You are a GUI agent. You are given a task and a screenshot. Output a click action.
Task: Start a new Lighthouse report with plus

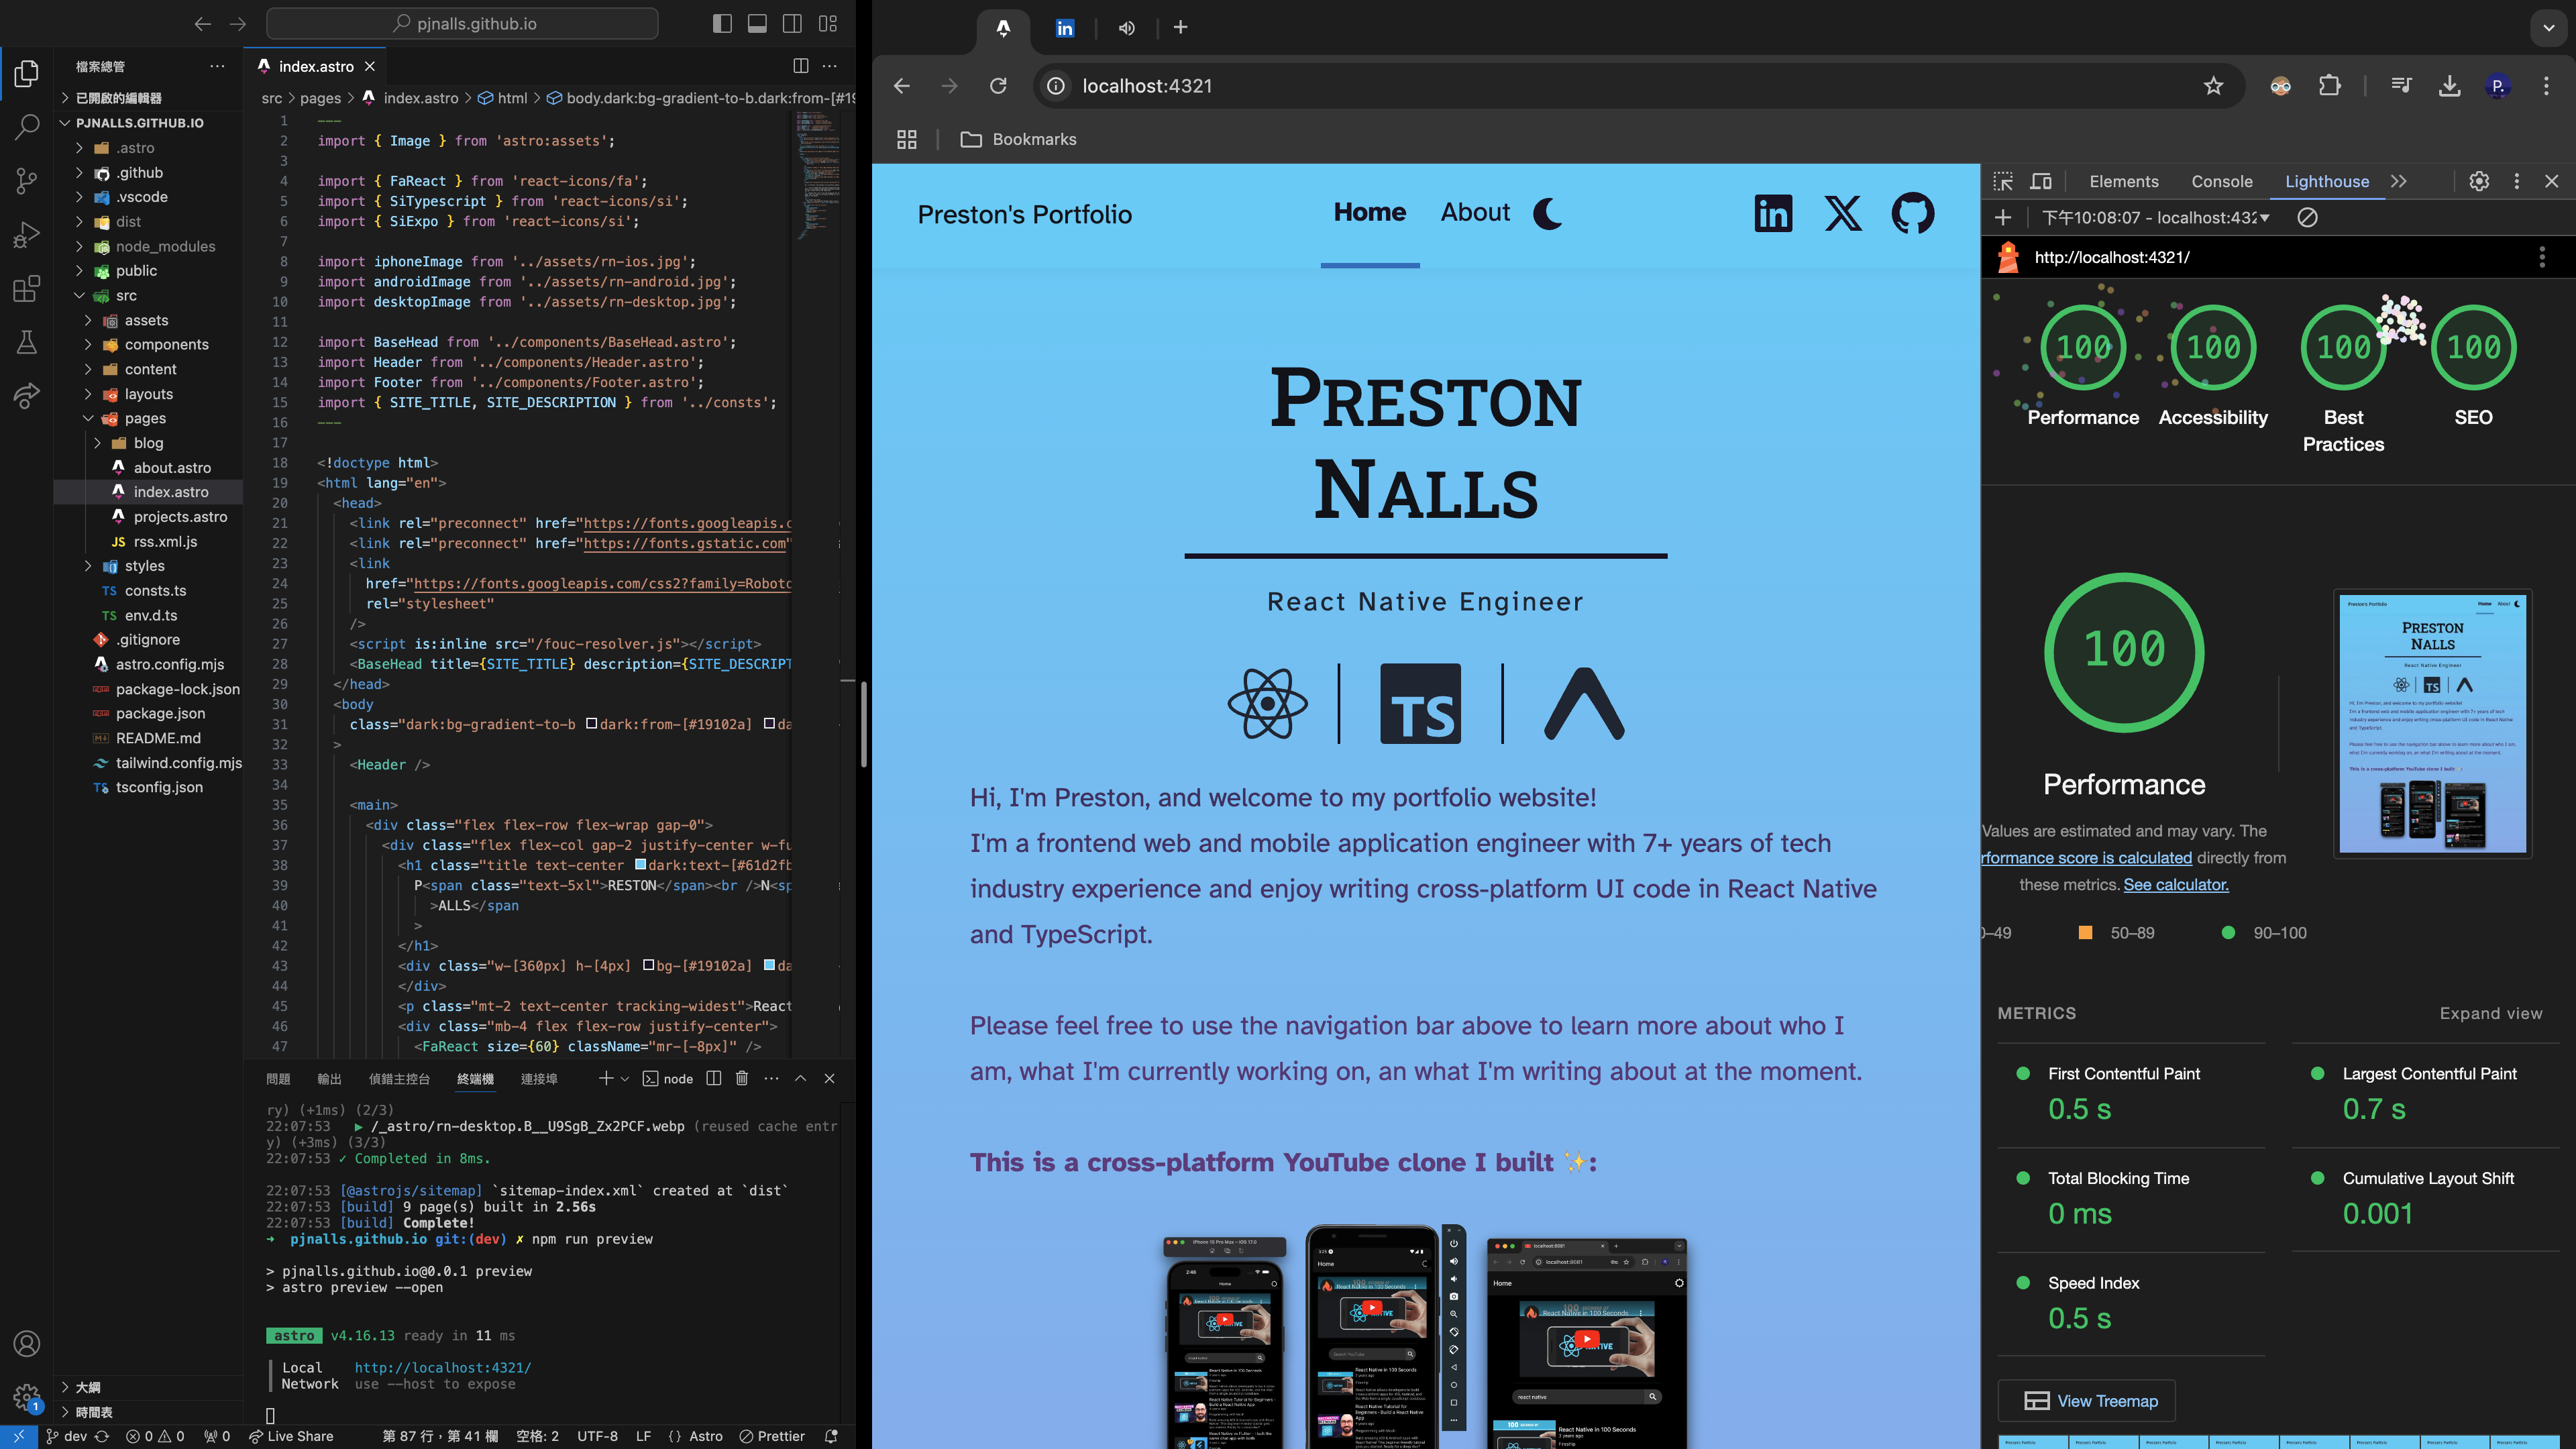click(x=2003, y=218)
